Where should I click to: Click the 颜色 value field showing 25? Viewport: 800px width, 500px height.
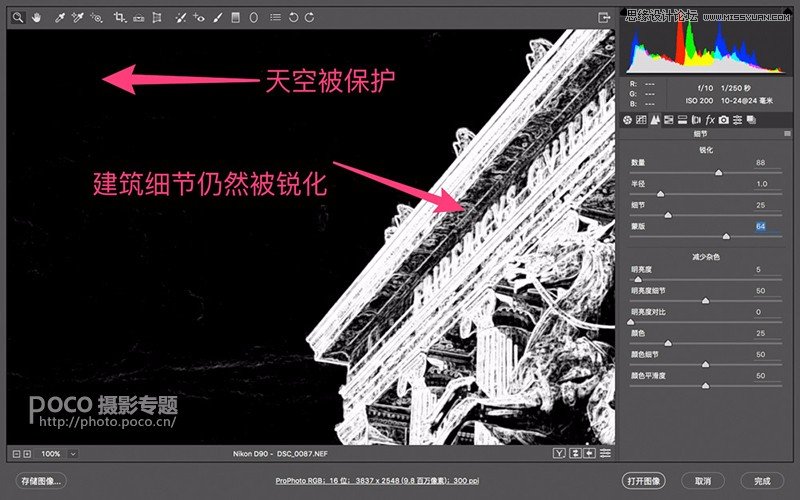click(x=767, y=333)
